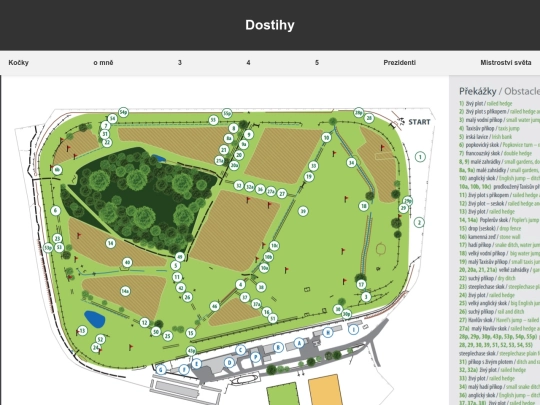Viewport: 540px width, 405px height.
Task: Select the blue circle marker D
Action: coord(229,362)
